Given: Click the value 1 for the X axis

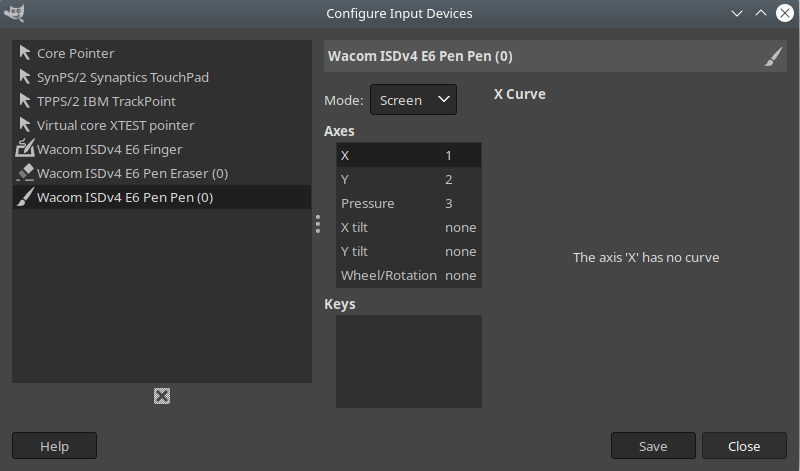Looking at the screenshot, I should [x=448, y=155].
